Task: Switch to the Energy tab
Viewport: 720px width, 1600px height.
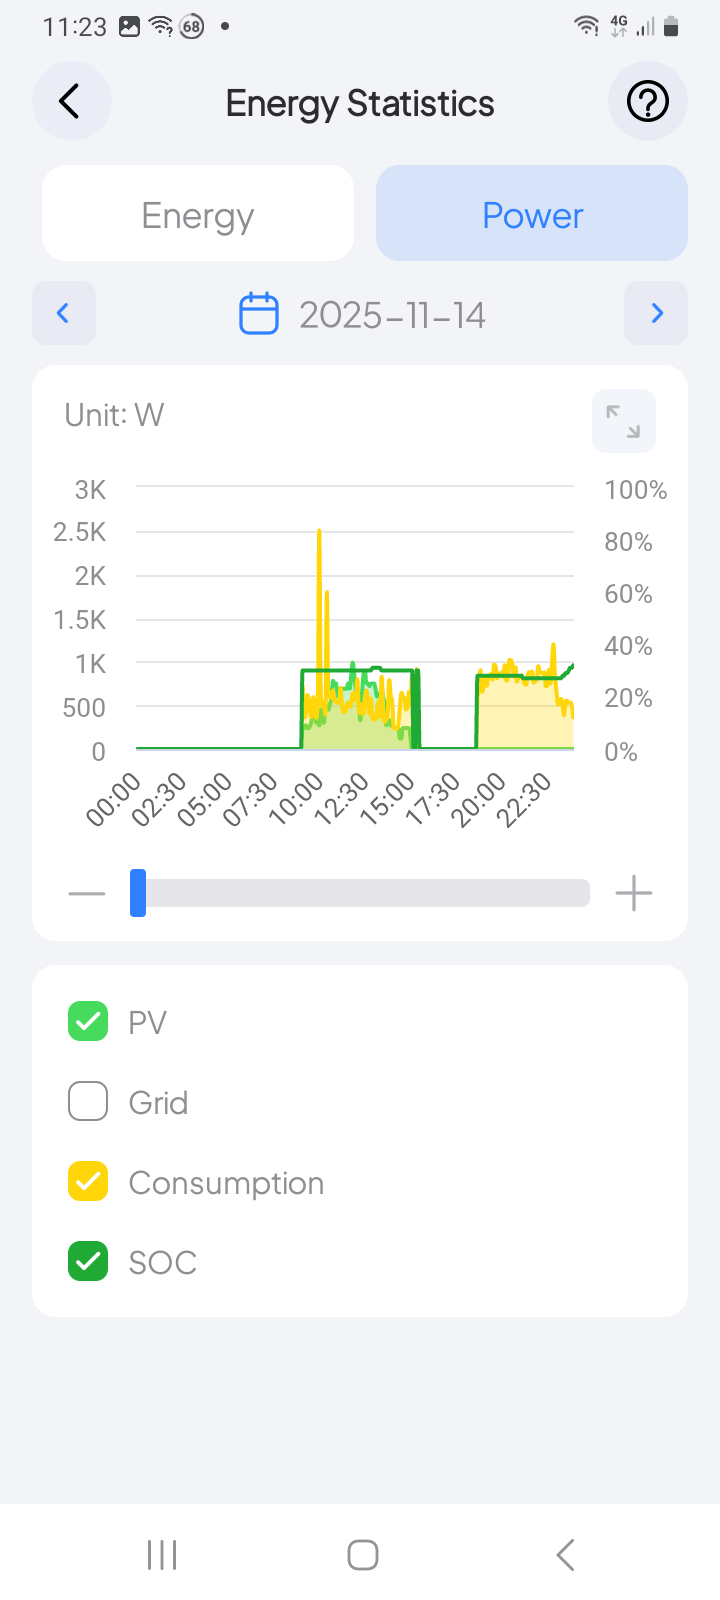Action: (x=198, y=214)
